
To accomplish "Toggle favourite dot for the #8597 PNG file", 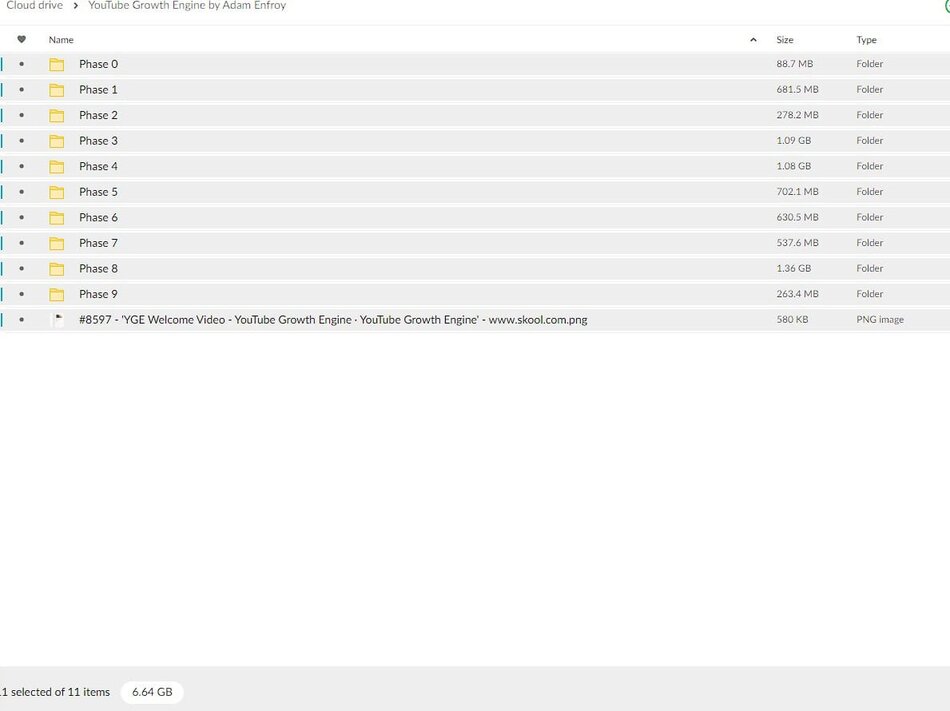I will pyautogui.click(x=22, y=320).
